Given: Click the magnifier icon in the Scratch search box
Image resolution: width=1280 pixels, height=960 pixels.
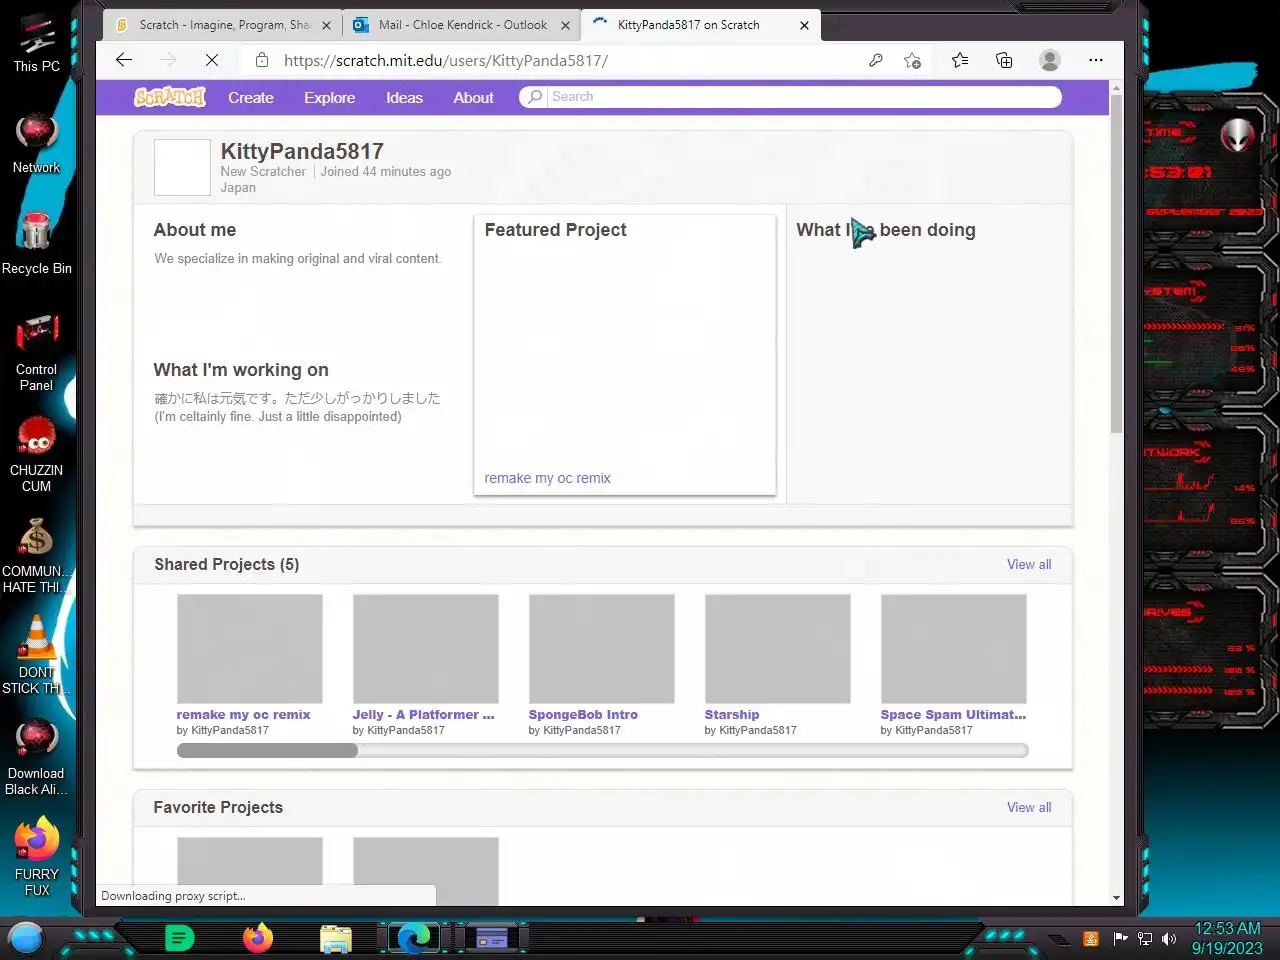Looking at the screenshot, I should pos(535,97).
